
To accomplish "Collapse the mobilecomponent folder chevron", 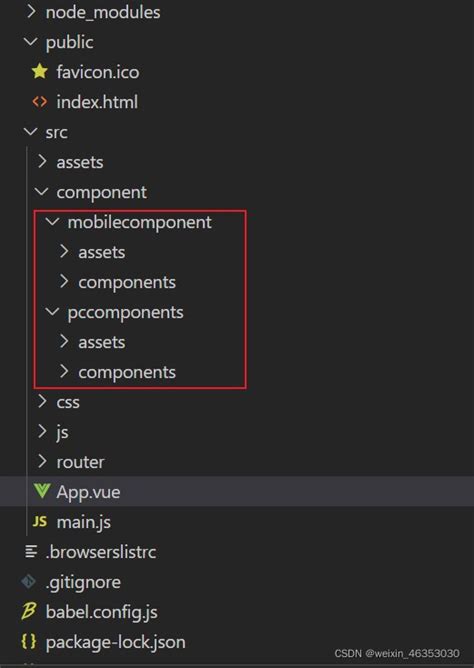I will 52,222.
